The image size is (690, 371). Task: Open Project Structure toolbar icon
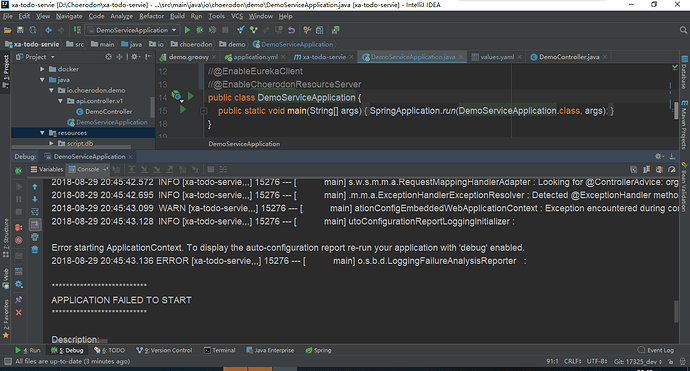(320, 30)
